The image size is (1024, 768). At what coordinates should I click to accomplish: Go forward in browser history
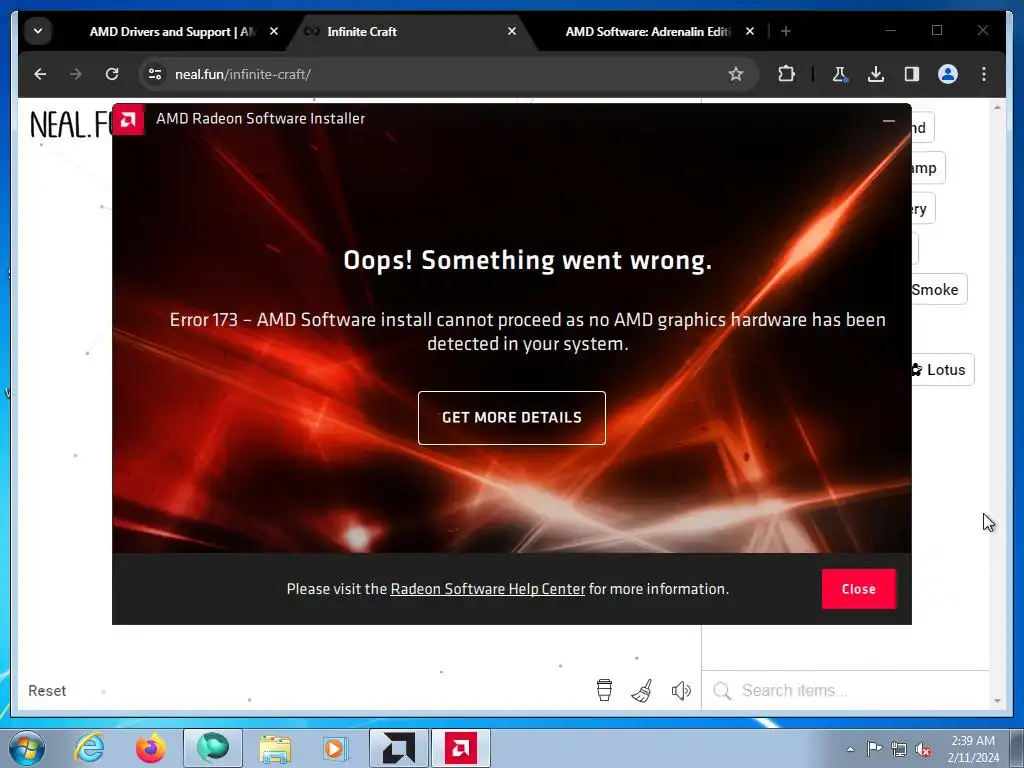76,74
